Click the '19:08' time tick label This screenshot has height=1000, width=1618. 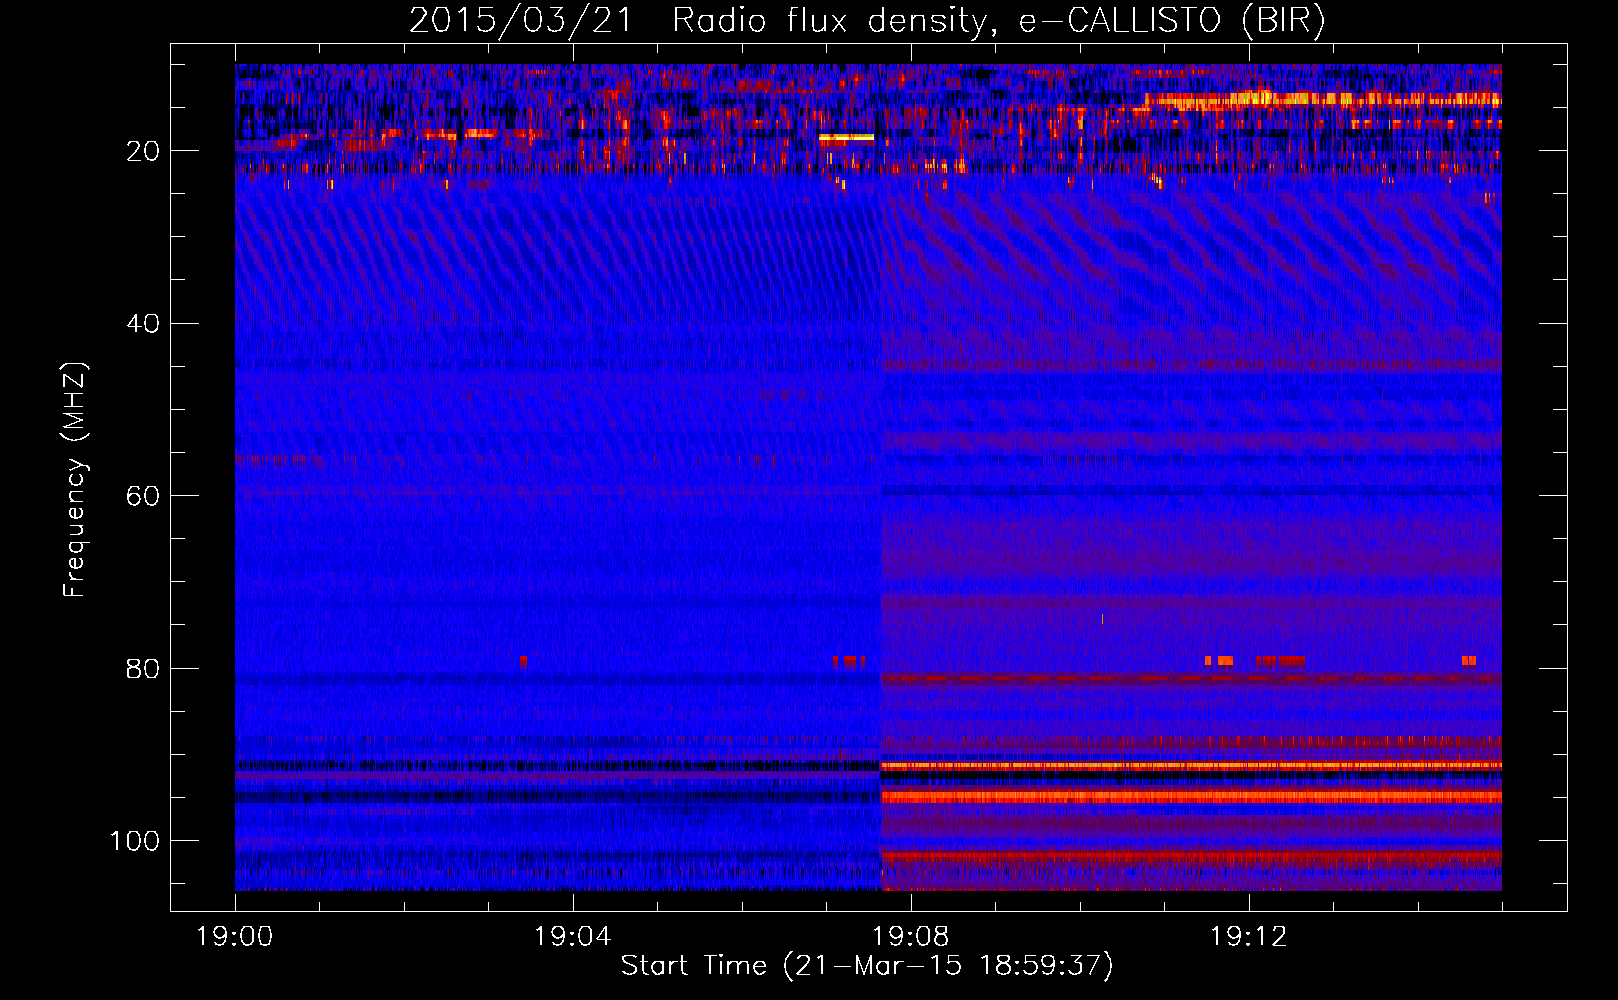point(911,937)
